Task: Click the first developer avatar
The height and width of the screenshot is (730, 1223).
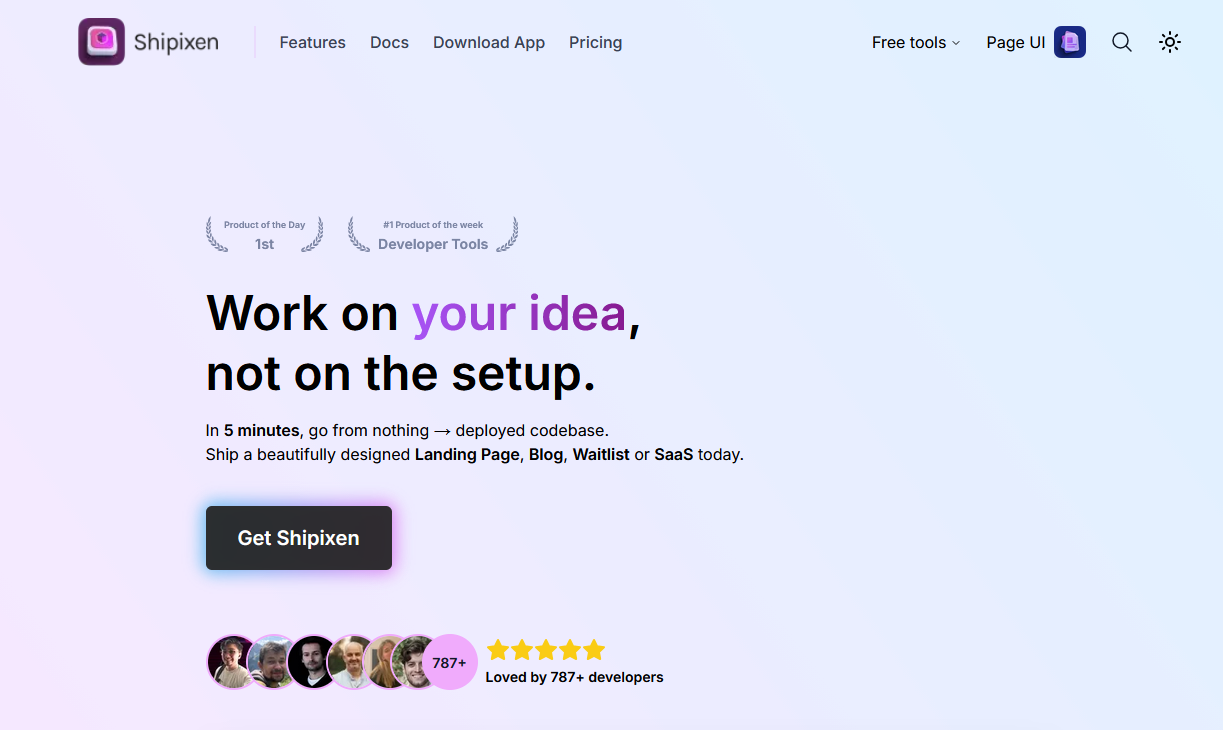Action: pyautogui.click(x=231, y=662)
